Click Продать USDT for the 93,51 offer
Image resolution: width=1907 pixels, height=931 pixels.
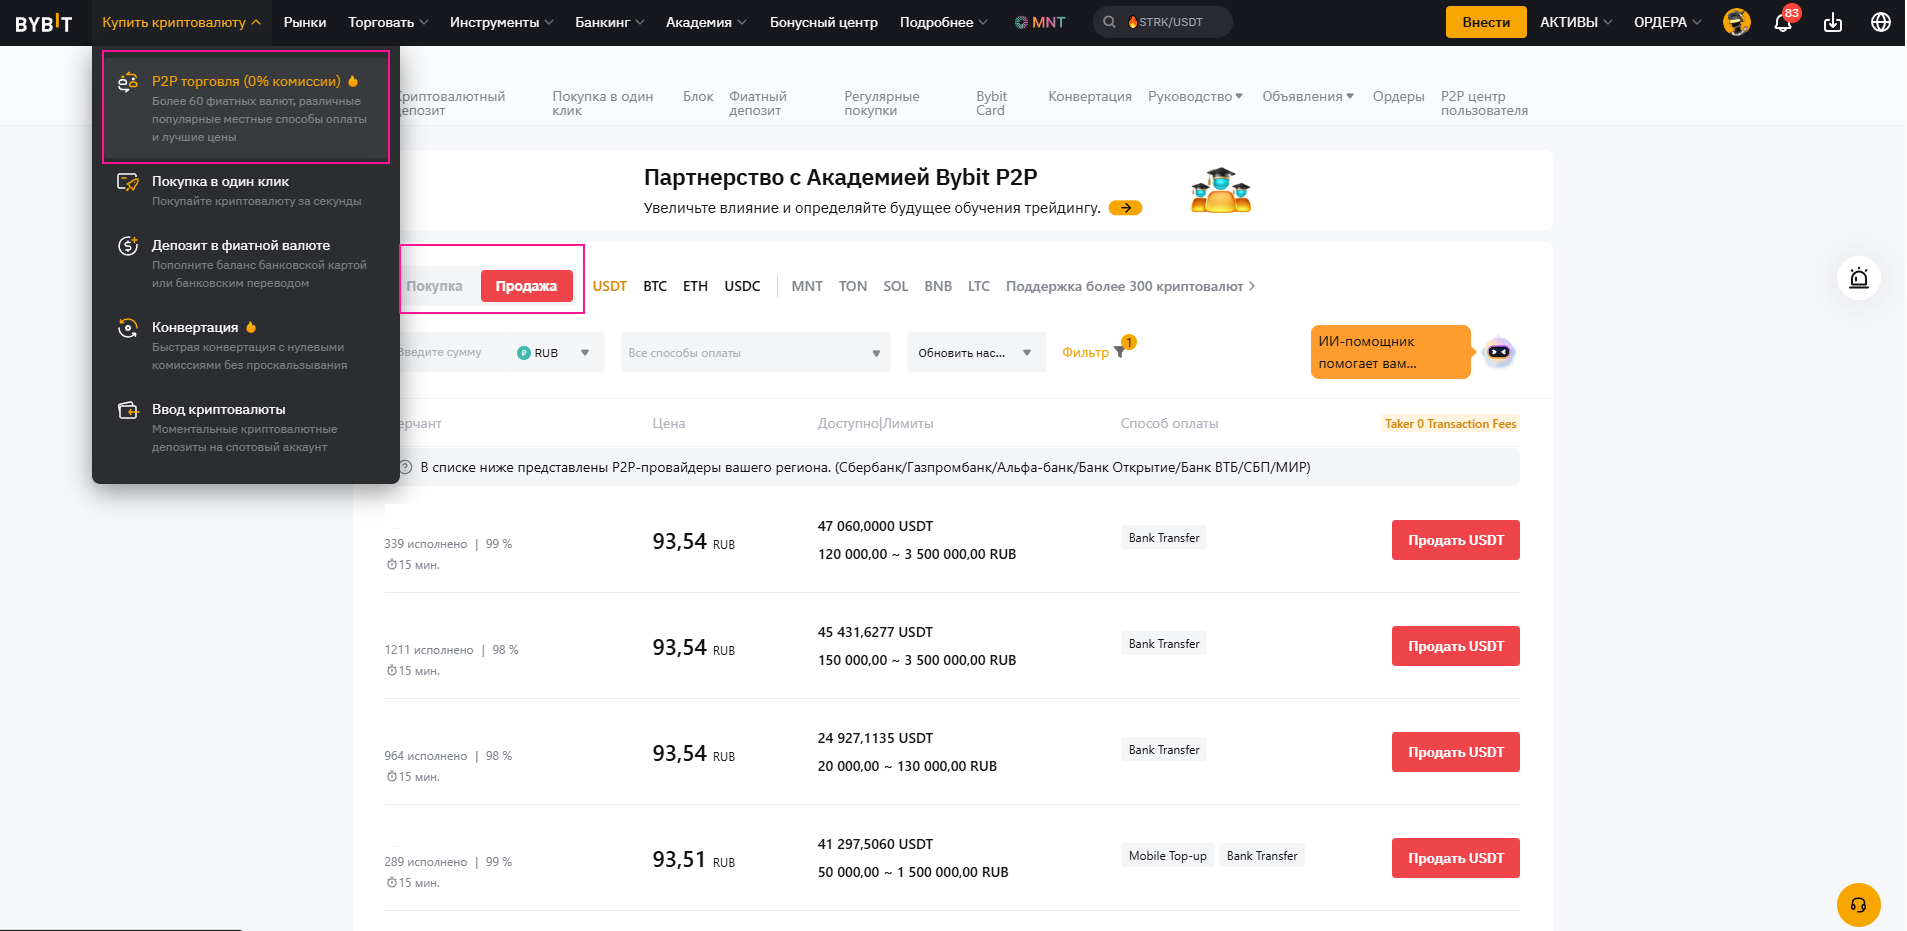pos(1455,858)
